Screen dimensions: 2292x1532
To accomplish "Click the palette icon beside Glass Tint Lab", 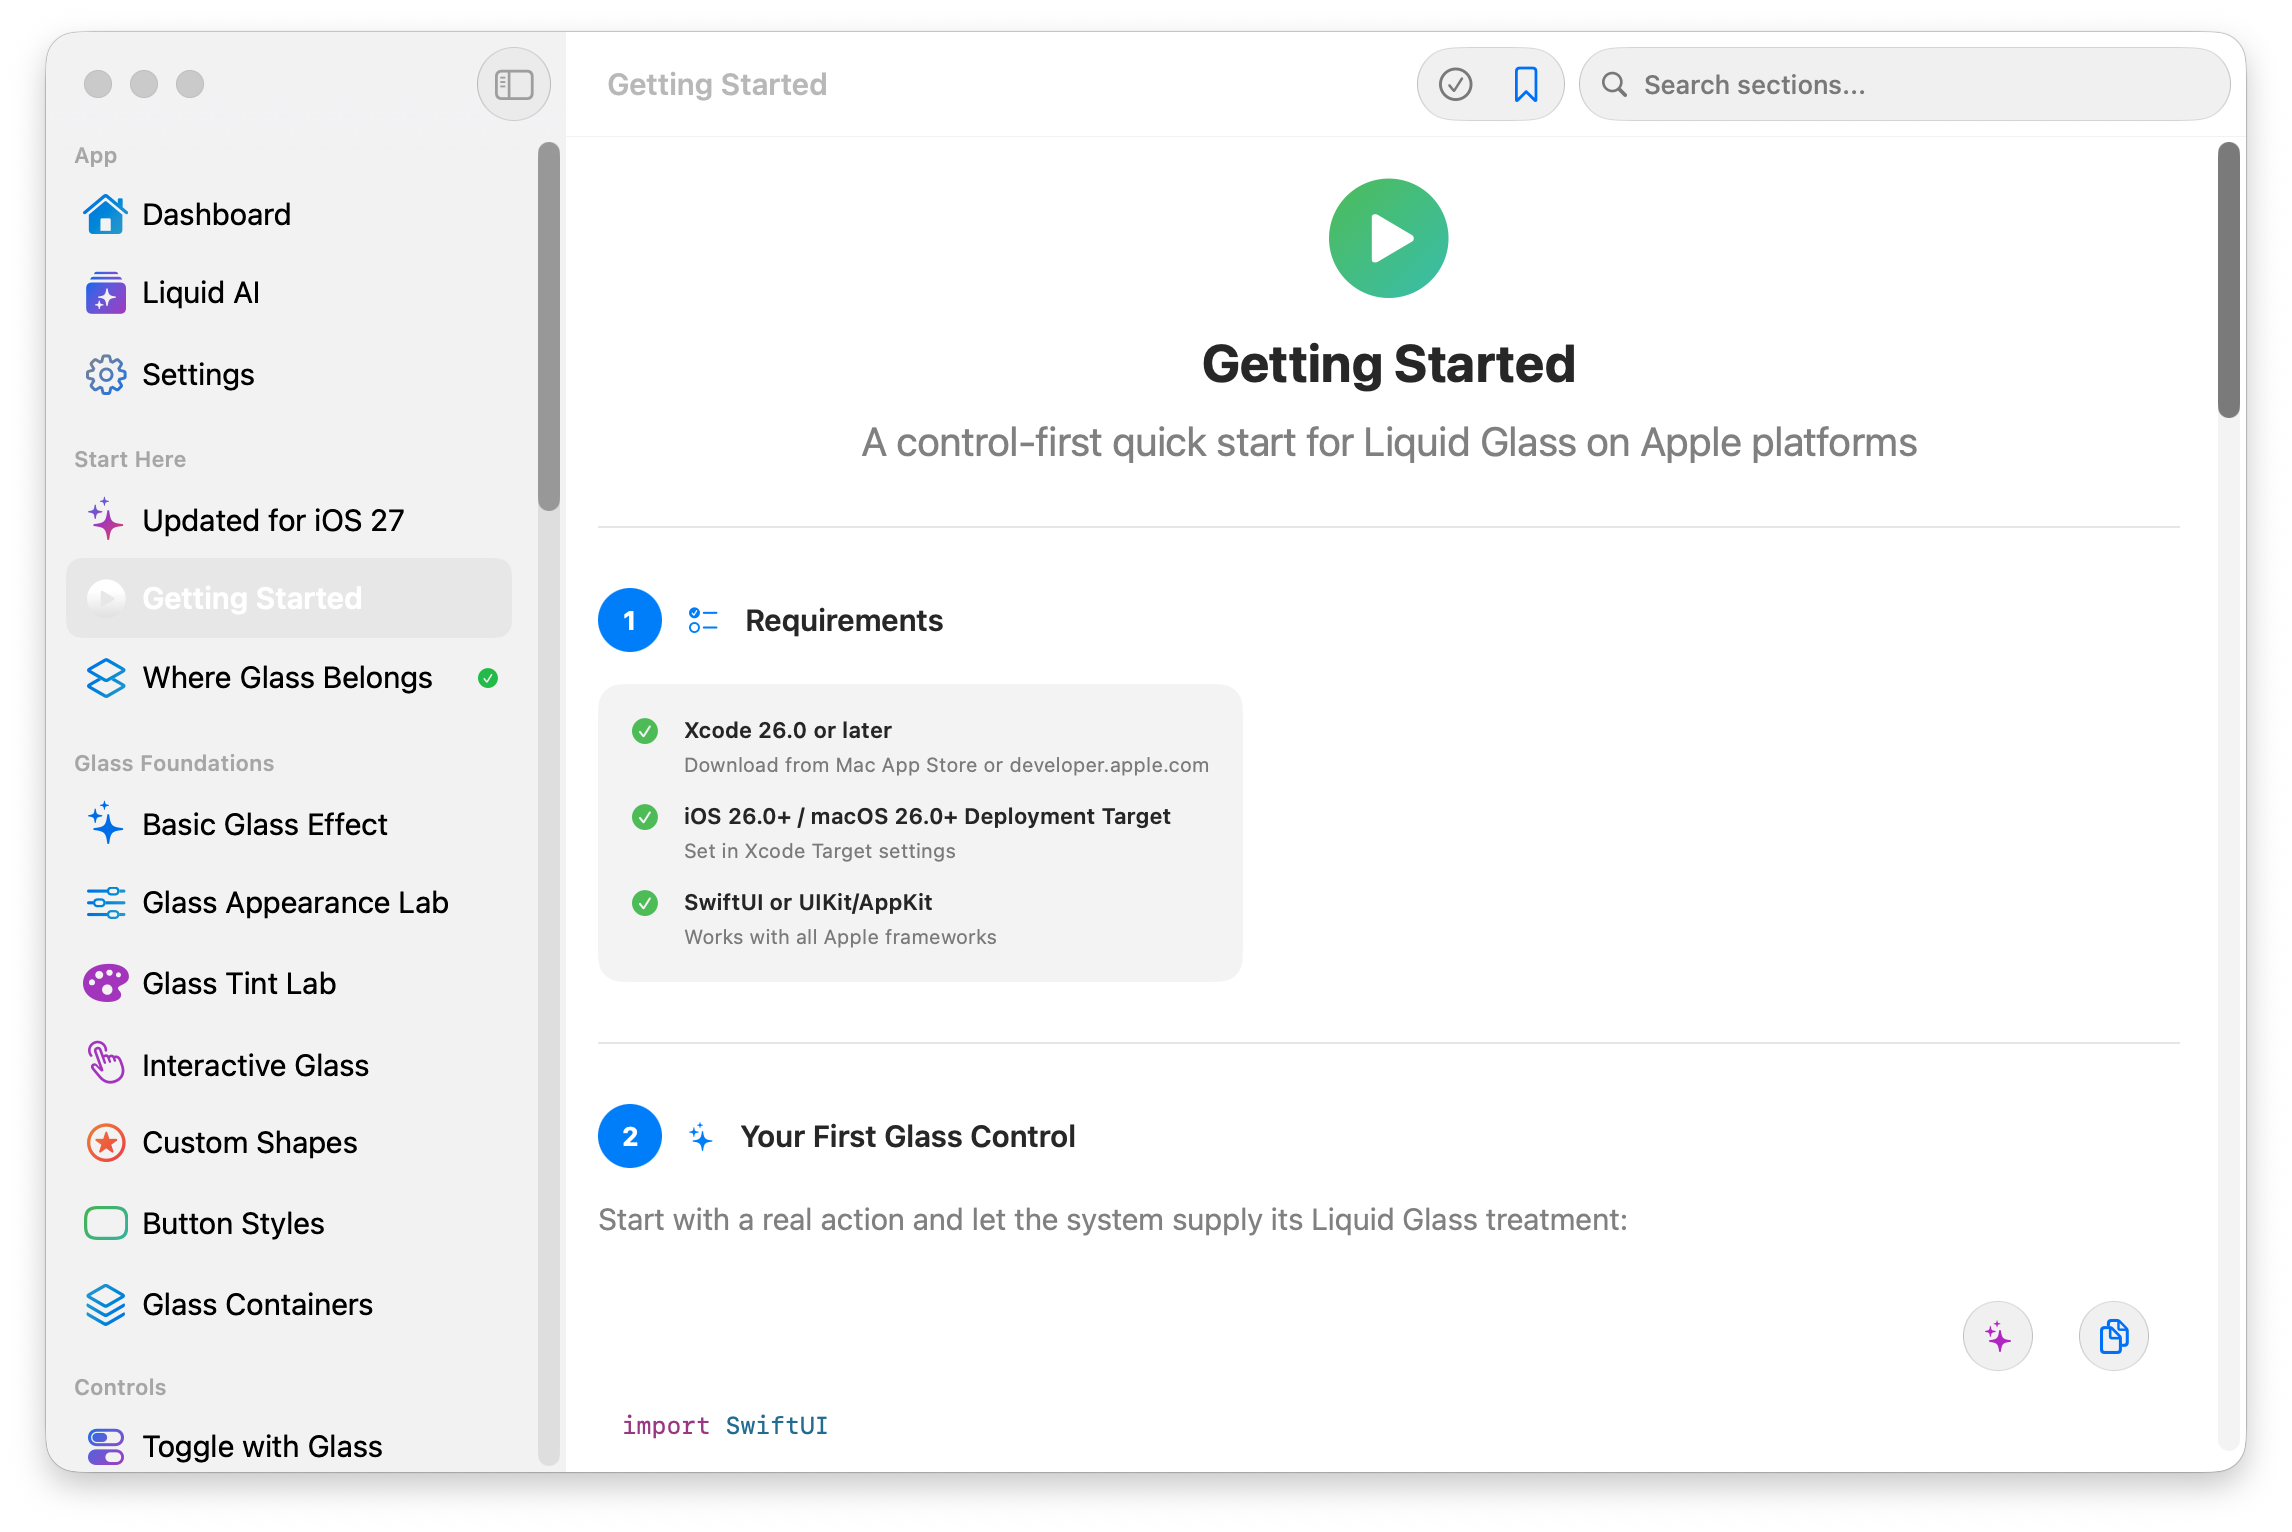I will click(x=105, y=984).
